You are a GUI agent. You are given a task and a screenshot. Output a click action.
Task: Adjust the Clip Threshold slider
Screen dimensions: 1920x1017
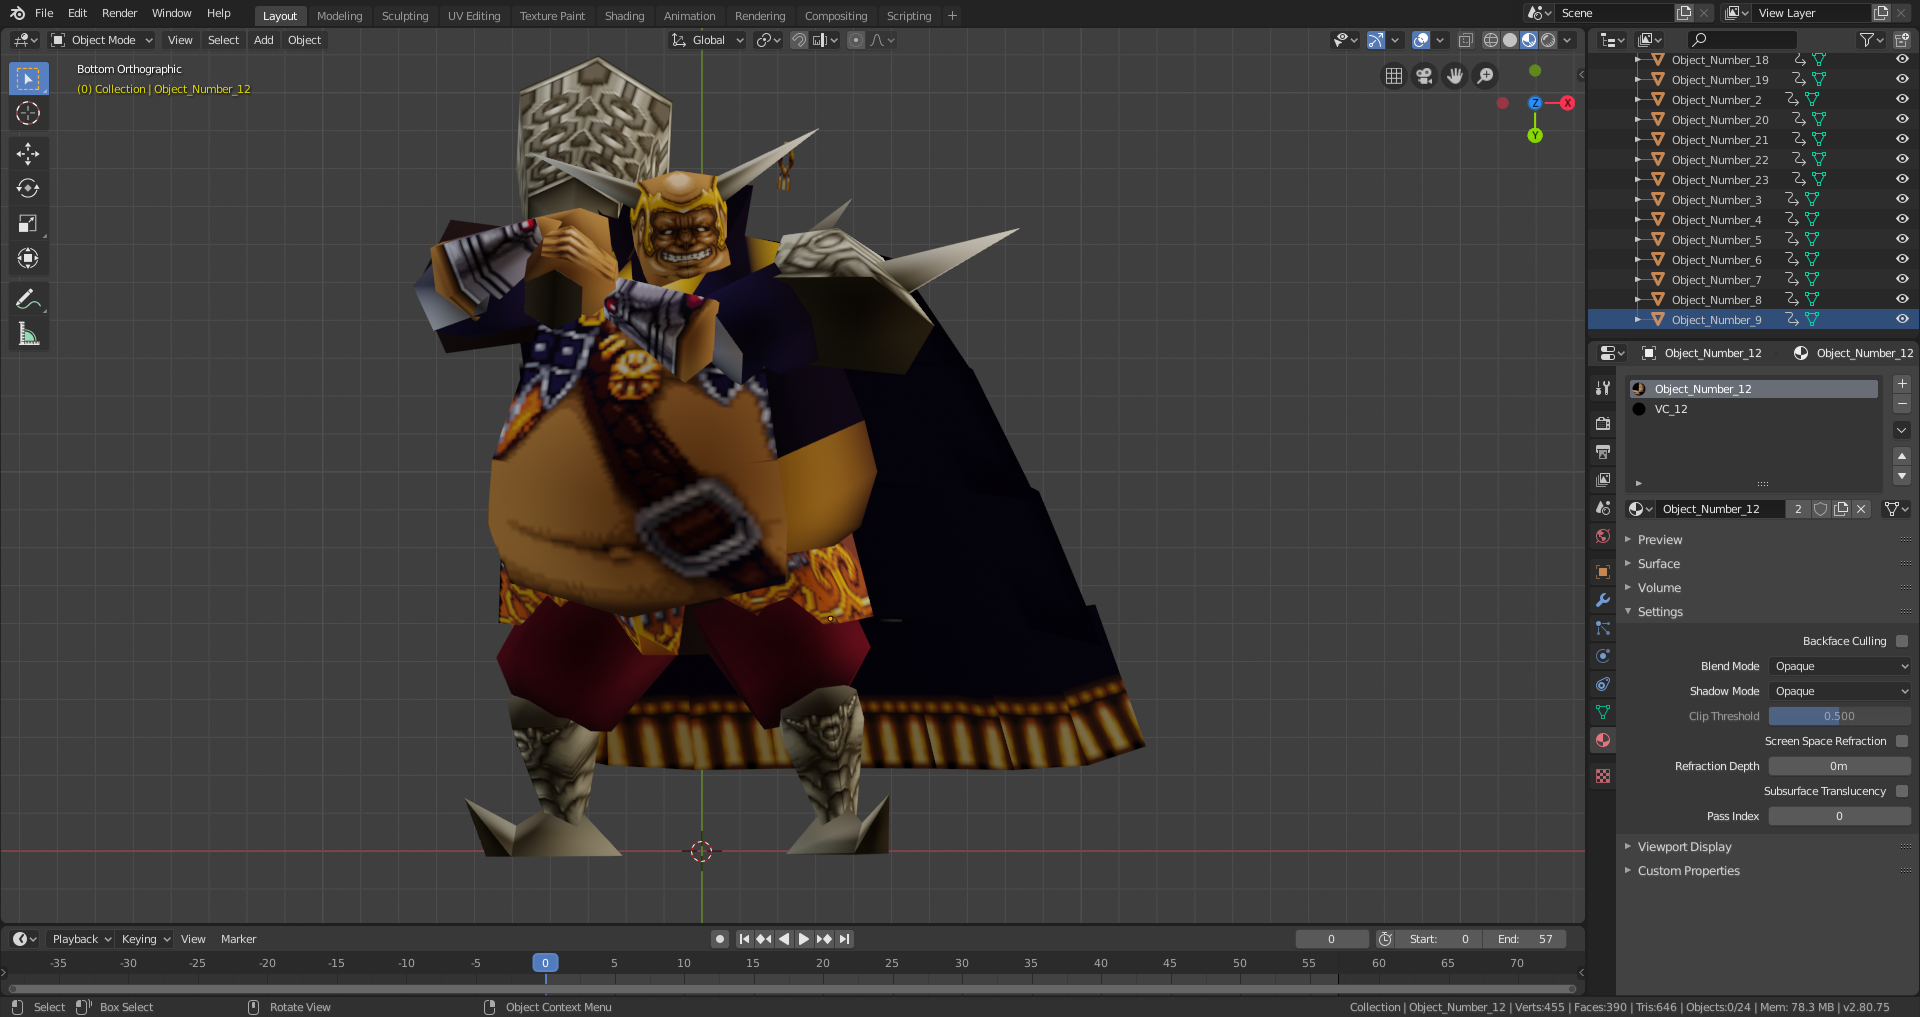click(x=1840, y=716)
